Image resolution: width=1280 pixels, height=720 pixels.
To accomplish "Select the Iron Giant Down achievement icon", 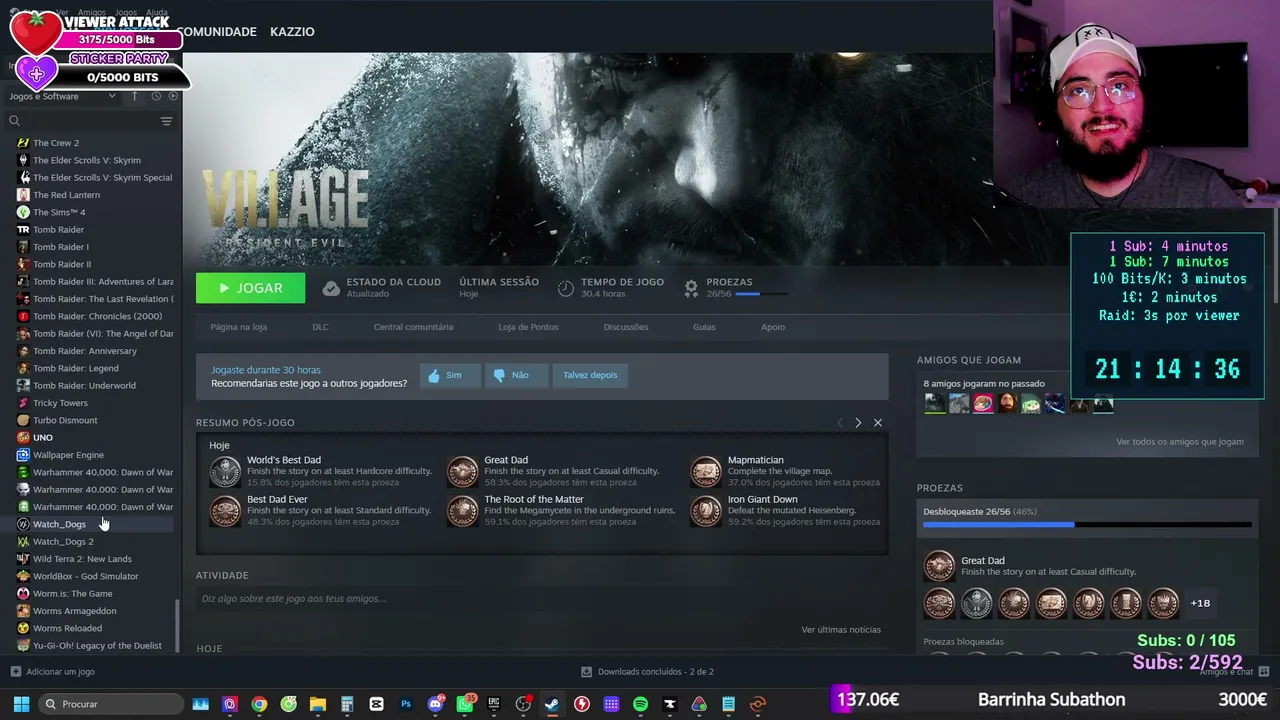I will click(705, 511).
